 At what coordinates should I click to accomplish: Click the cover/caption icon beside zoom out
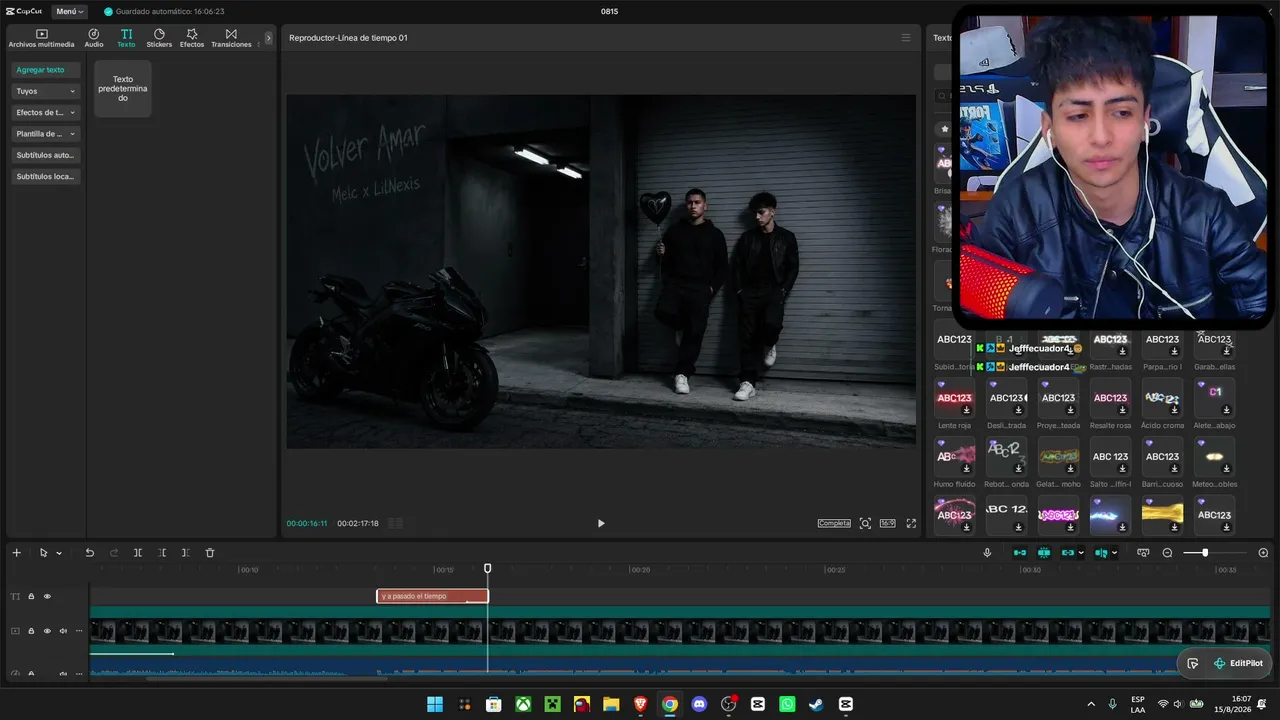pyautogui.click(x=1143, y=553)
